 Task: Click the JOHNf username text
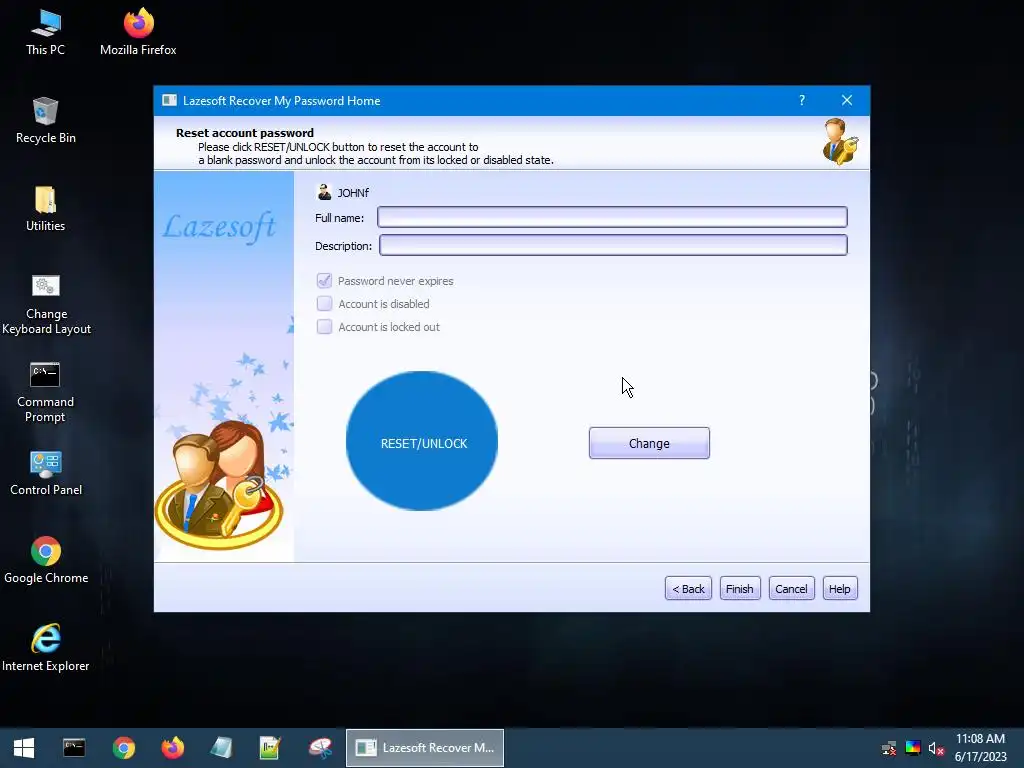[353, 193]
